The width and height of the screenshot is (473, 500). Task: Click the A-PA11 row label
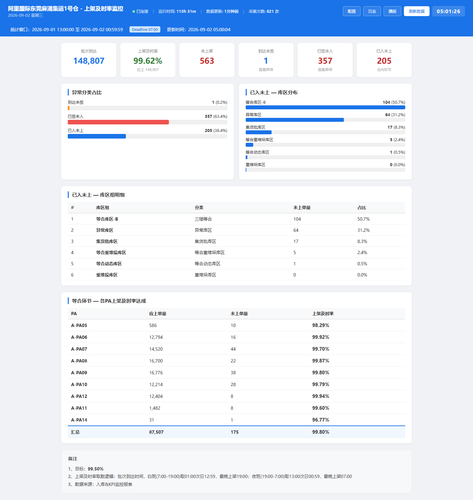click(x=79, y=408)
